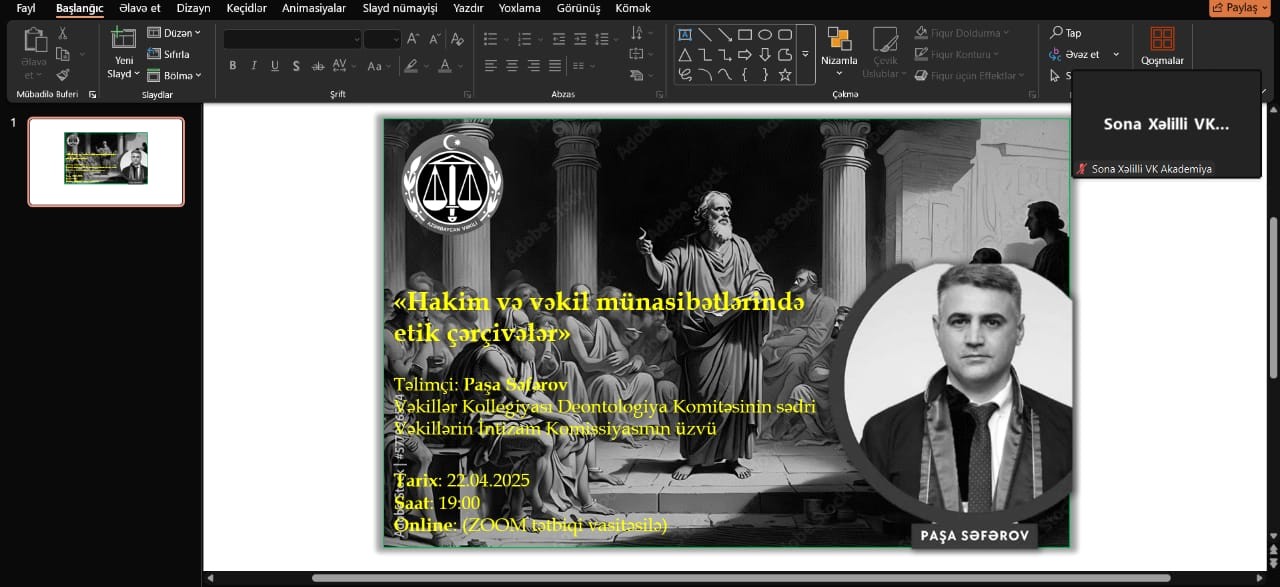This screenshot has height=587, width=1280.
Task: Select the Rounded Rectangle shape
Action: coord(785,34)
